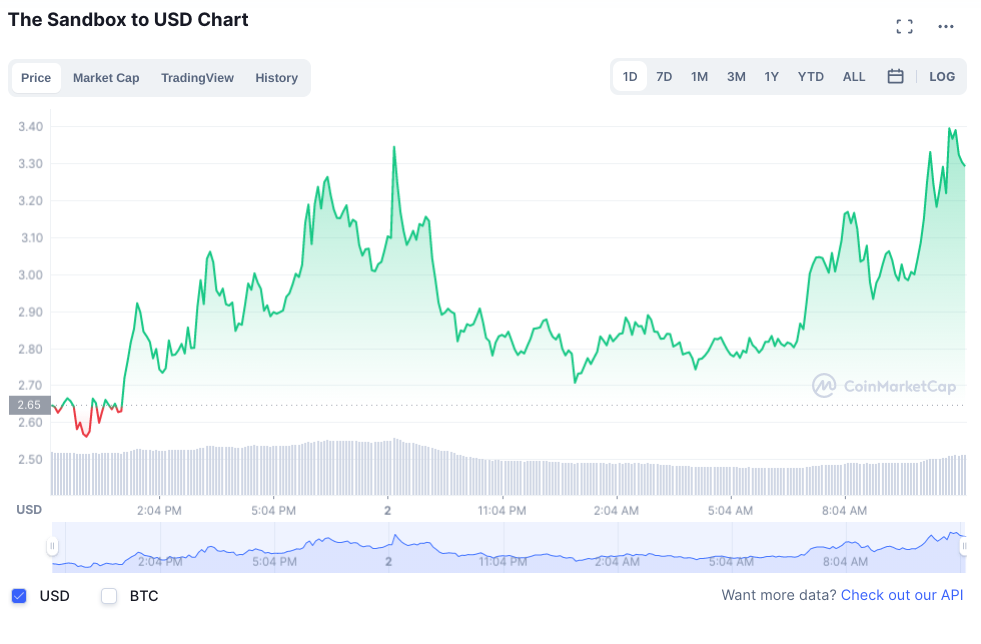The image size is (981, 644).
Task: Toggle LOG scale on chart
Action: click(942, 77)
